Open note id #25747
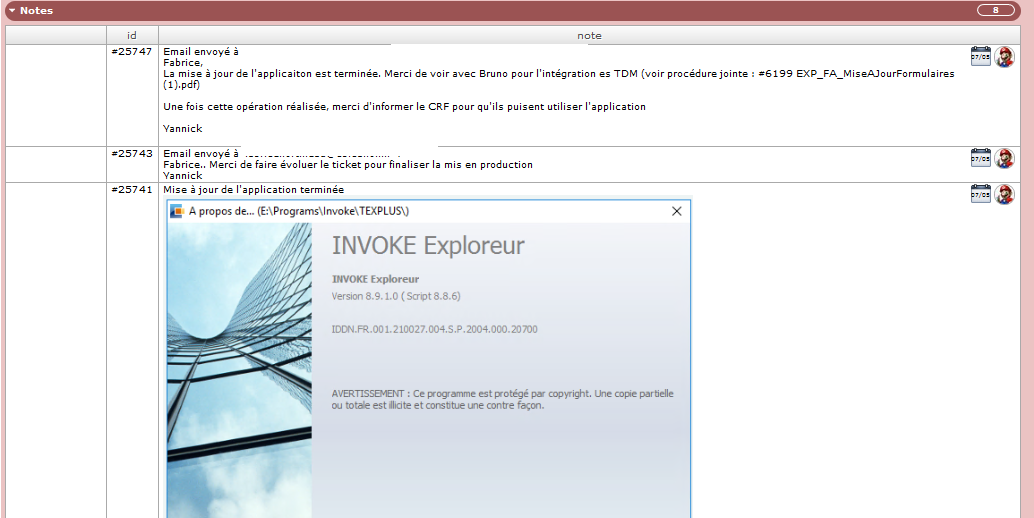 point(132,51)
